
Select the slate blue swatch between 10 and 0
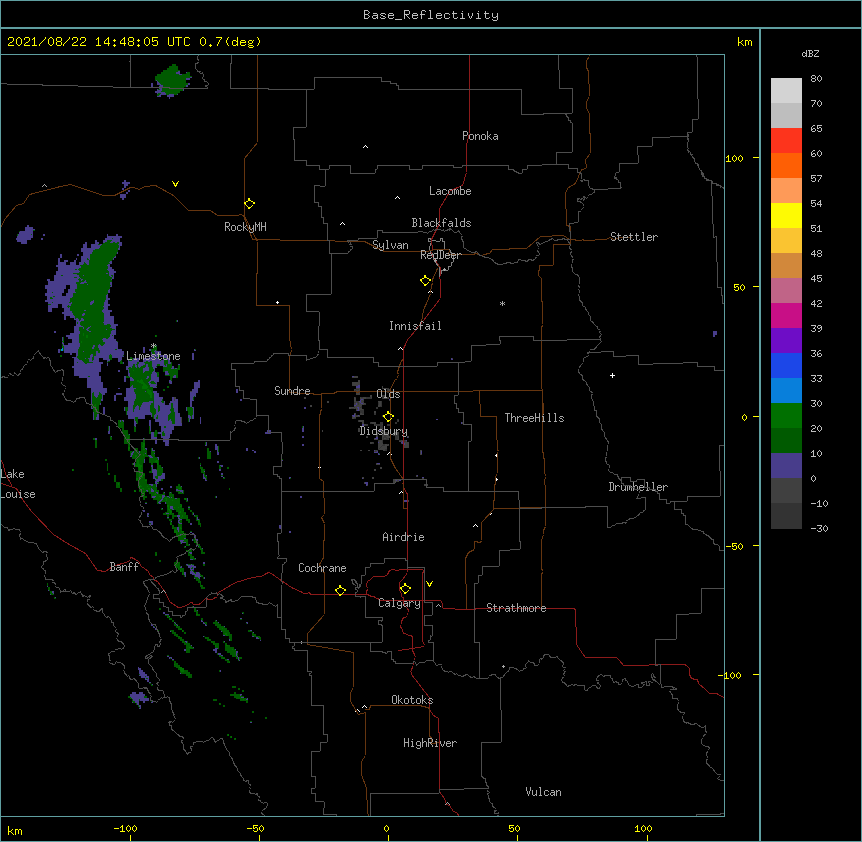click(786, 466)
